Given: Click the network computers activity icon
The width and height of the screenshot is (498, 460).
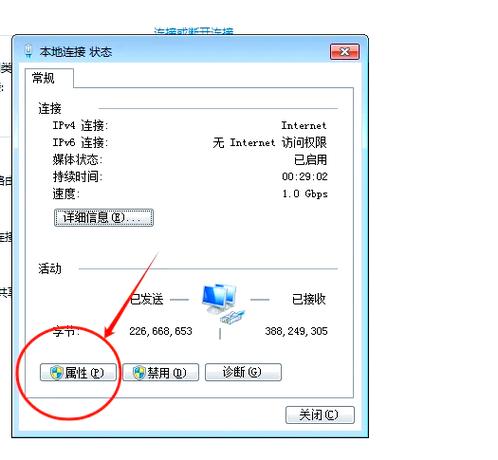Looking at the screenshot, I should (223, 304).
